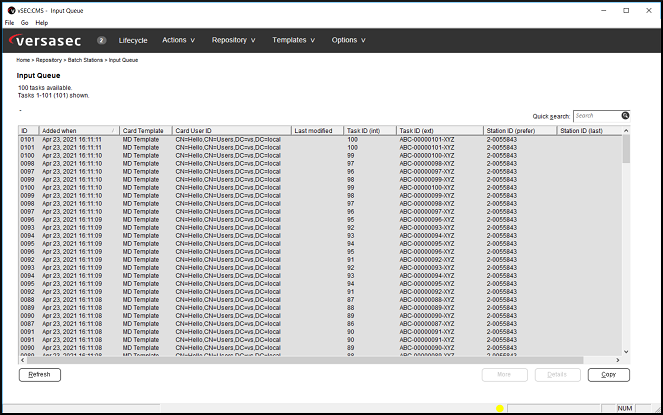
Task: Click the Versasec logo in header
Action: point(50,40)
